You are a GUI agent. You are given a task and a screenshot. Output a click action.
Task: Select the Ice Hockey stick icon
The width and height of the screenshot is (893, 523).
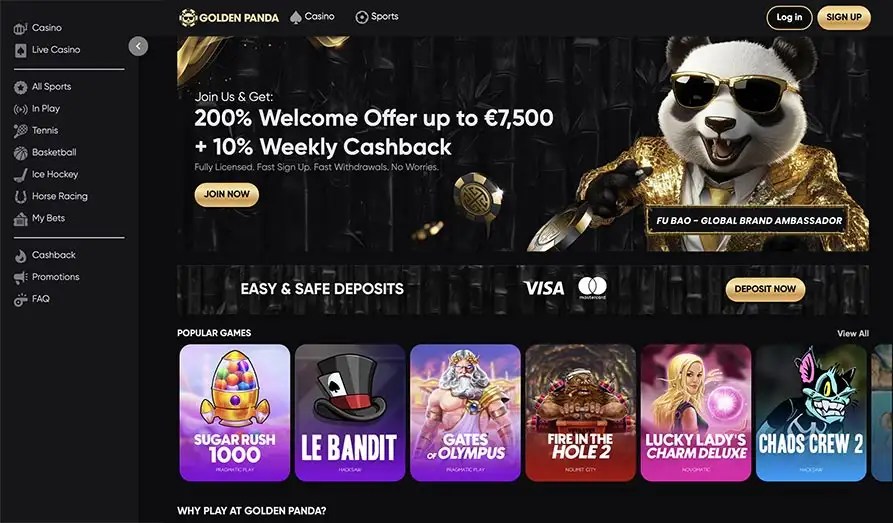coord(21,174)
